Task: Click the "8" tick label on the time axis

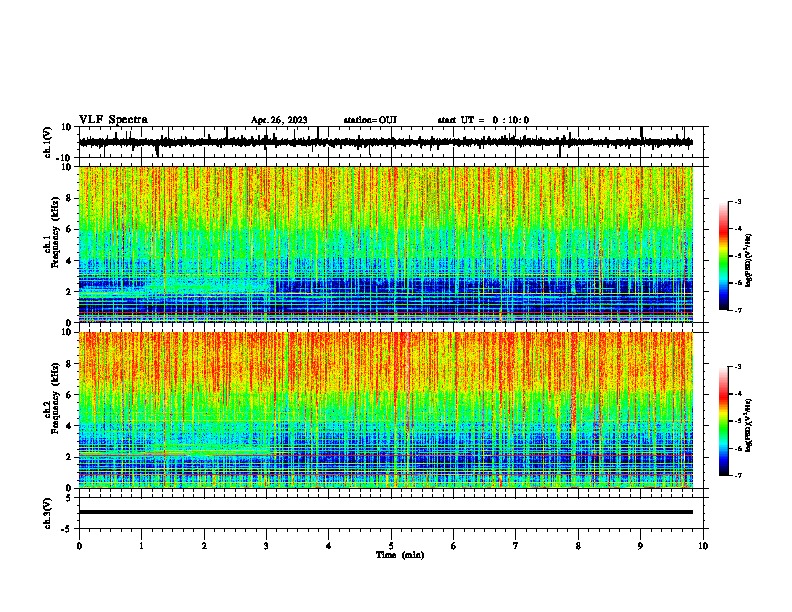Action: (x=578, y=546)
